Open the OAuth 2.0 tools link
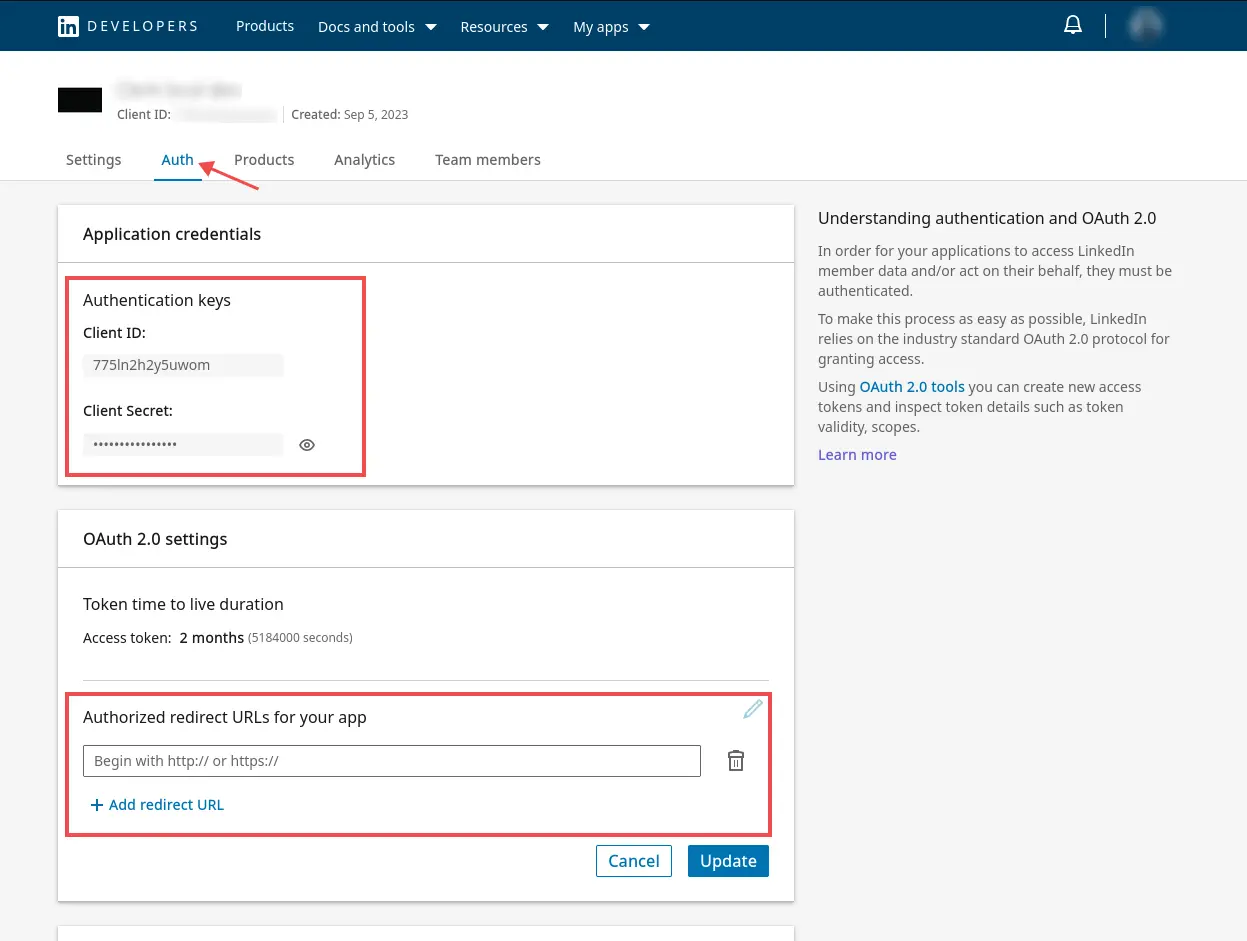The width and height of the screenshot is (1247, 941). tap(912, 387)
